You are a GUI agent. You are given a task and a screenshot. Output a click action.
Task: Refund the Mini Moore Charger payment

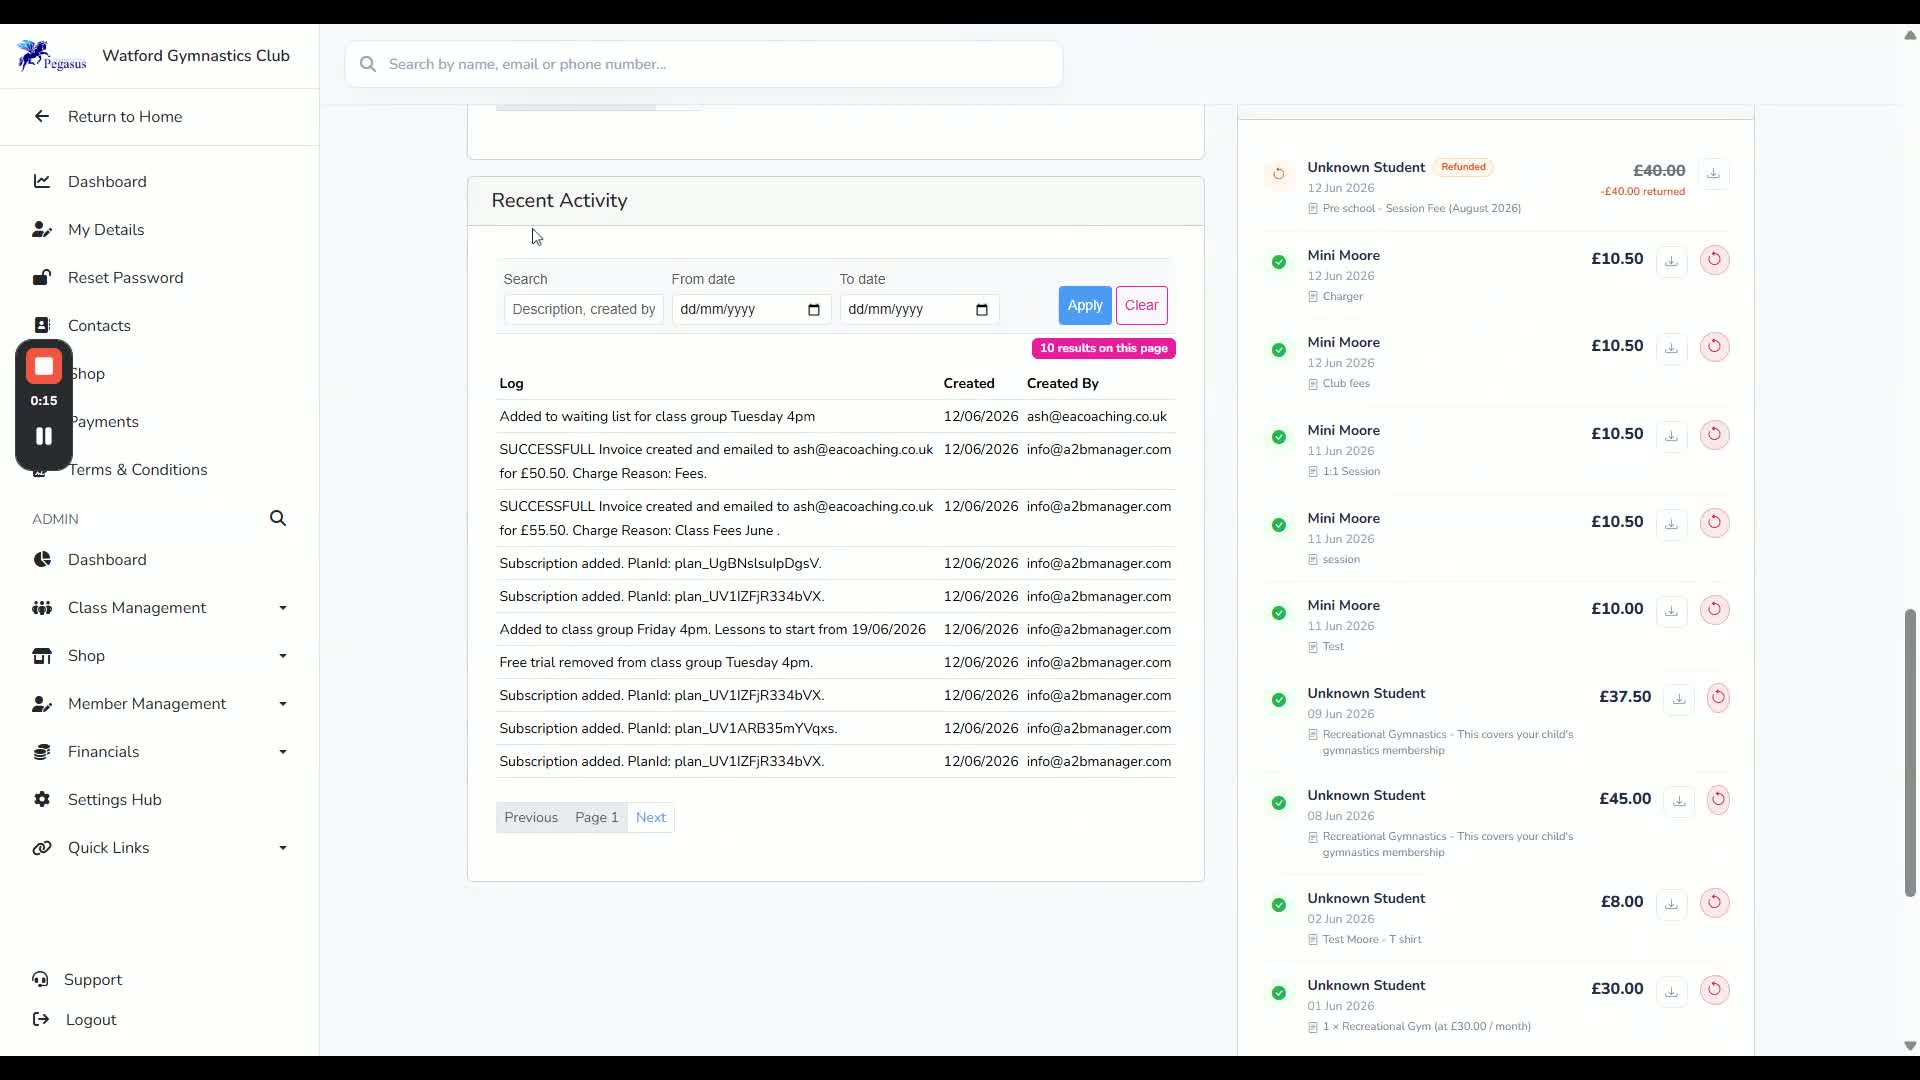tap(1714, 260)
